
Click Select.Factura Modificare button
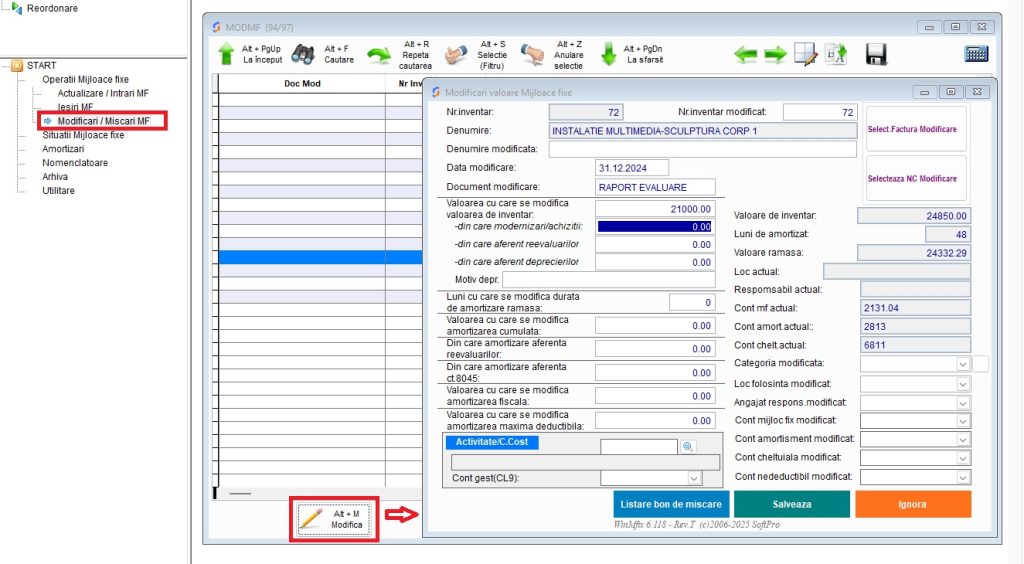tap(916, 129)
